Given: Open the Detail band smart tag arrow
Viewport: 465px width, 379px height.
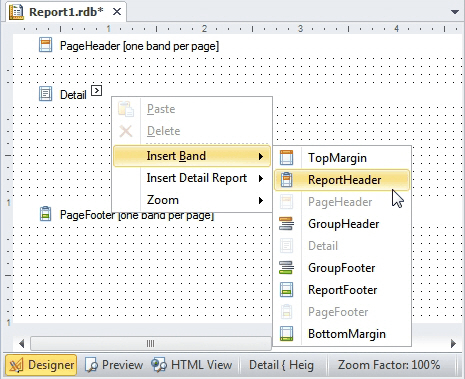Looking at the screenshot, I should [x=96, y=90].
